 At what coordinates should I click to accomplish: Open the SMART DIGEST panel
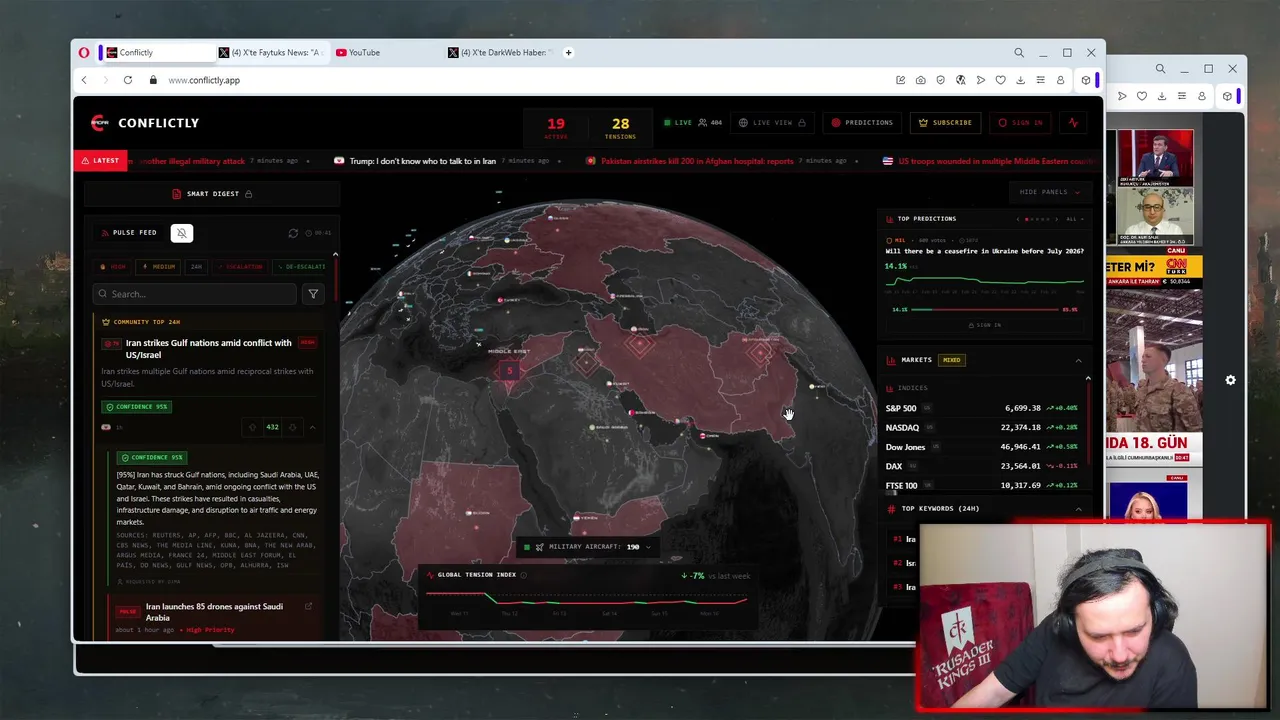click(x=212, y=194)
